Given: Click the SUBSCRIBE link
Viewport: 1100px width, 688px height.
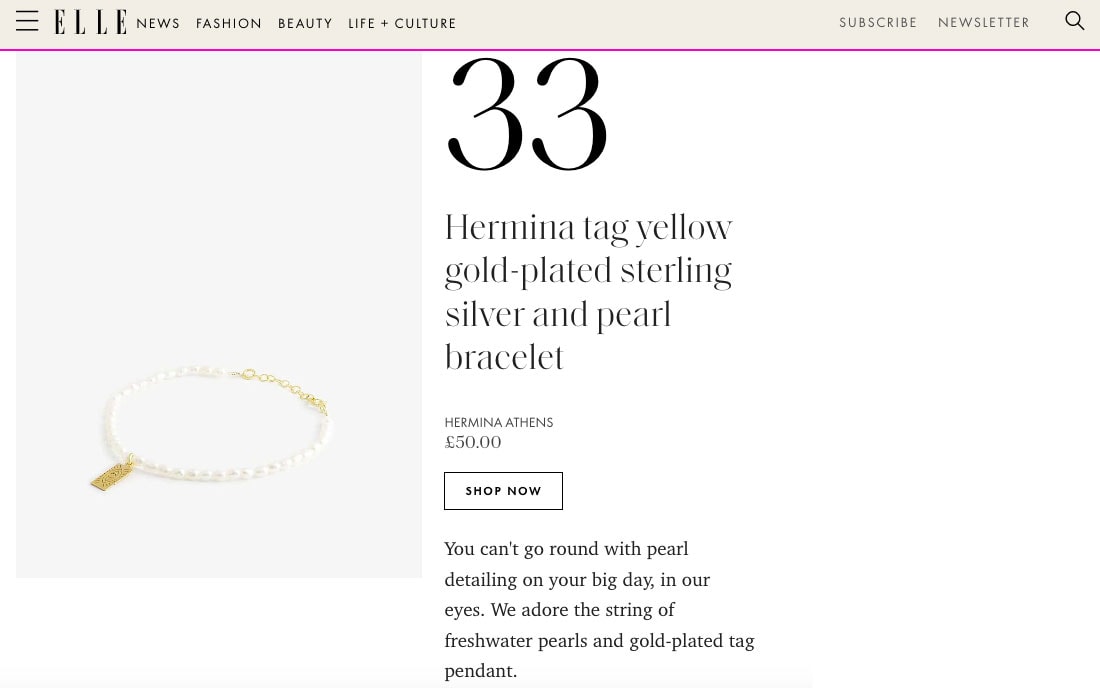Looking at the screenshot, I should point(878,22).
